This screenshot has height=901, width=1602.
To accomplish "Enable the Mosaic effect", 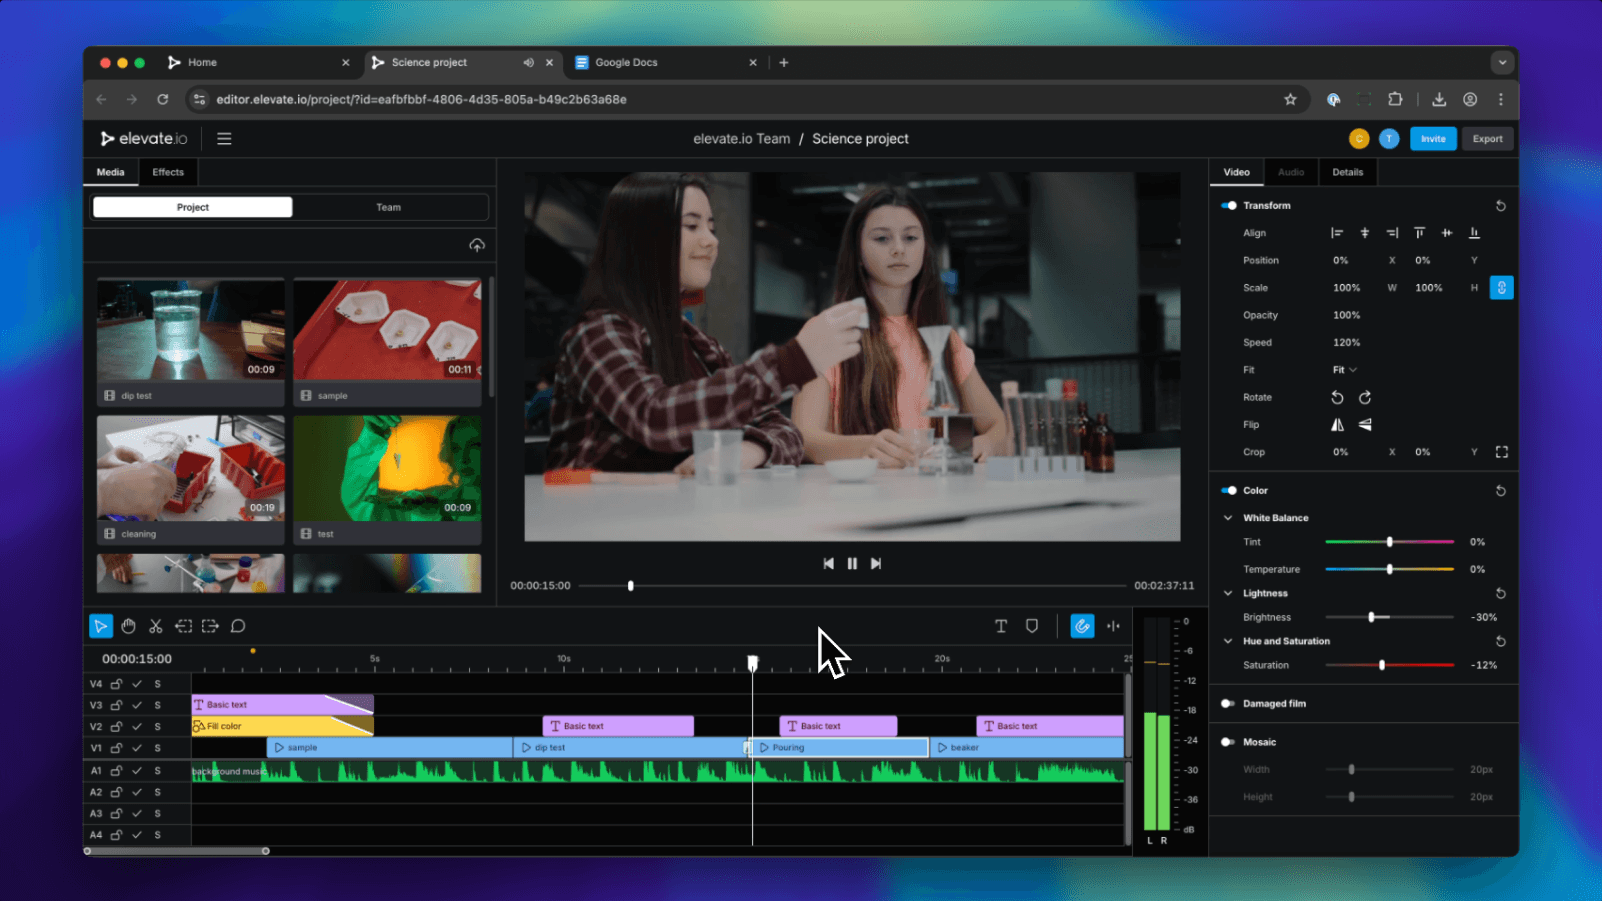I will (x=1228, y=742).
